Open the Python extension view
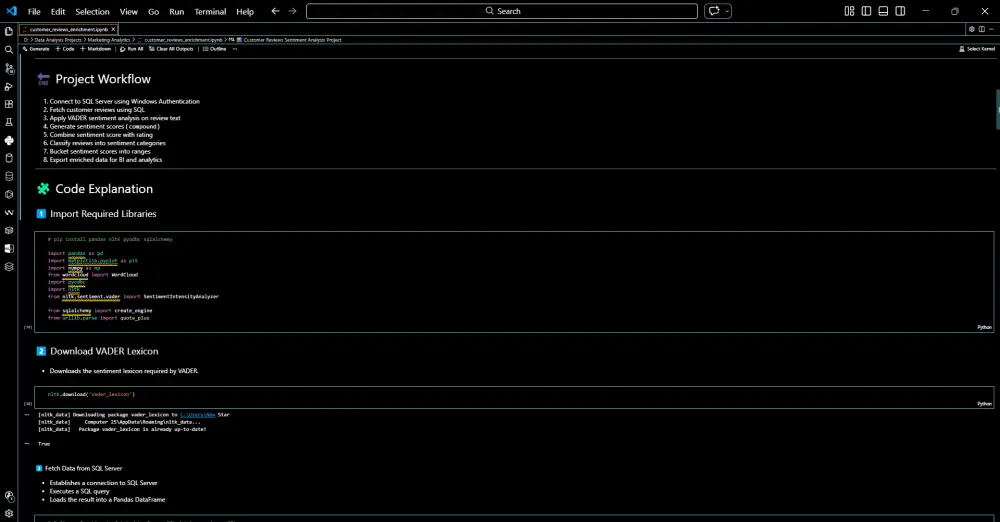 pos(9,140)
